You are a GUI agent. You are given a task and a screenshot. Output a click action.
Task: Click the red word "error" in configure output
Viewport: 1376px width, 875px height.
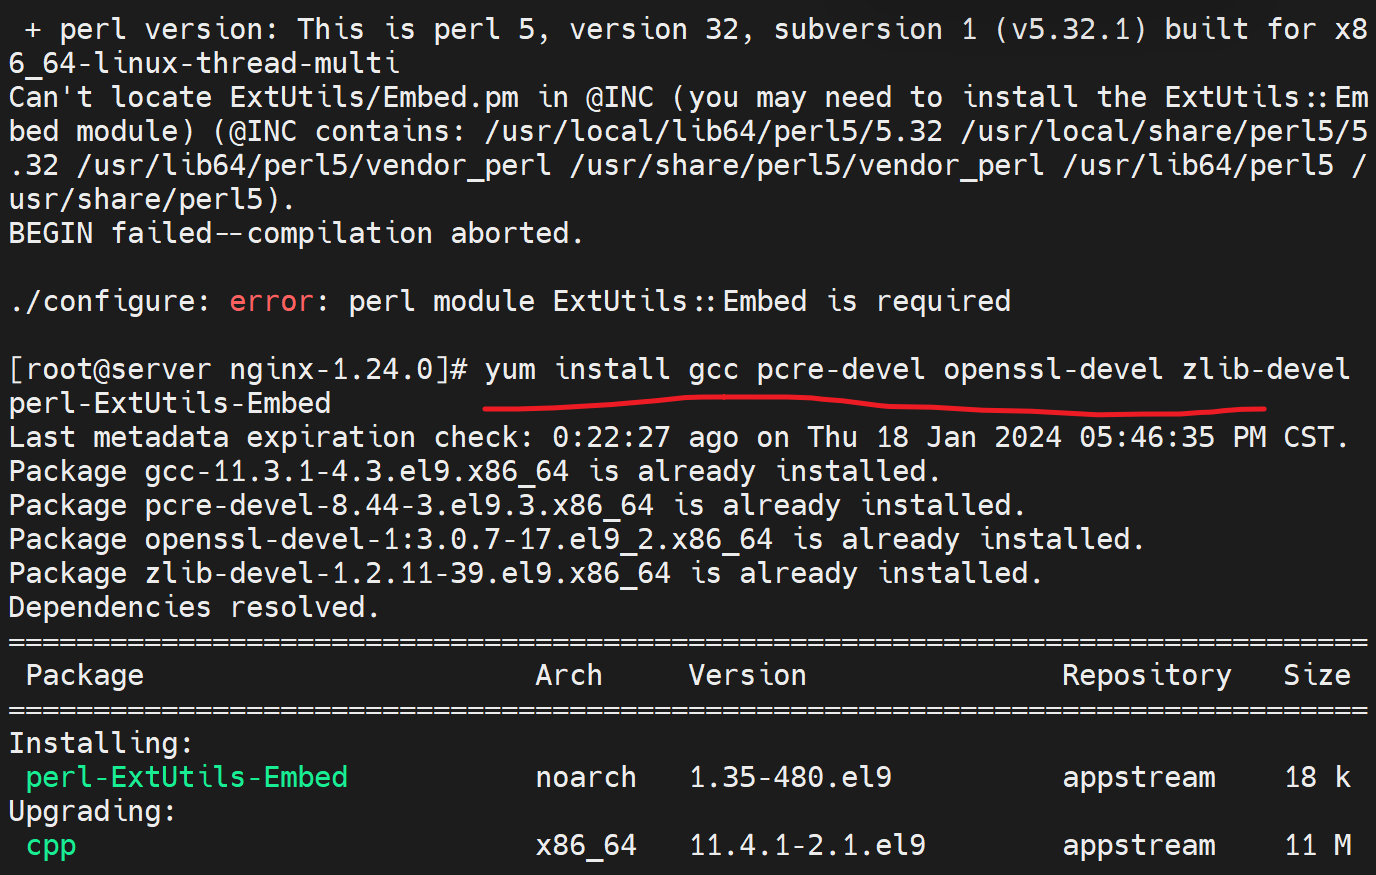(x=270, y=301)
